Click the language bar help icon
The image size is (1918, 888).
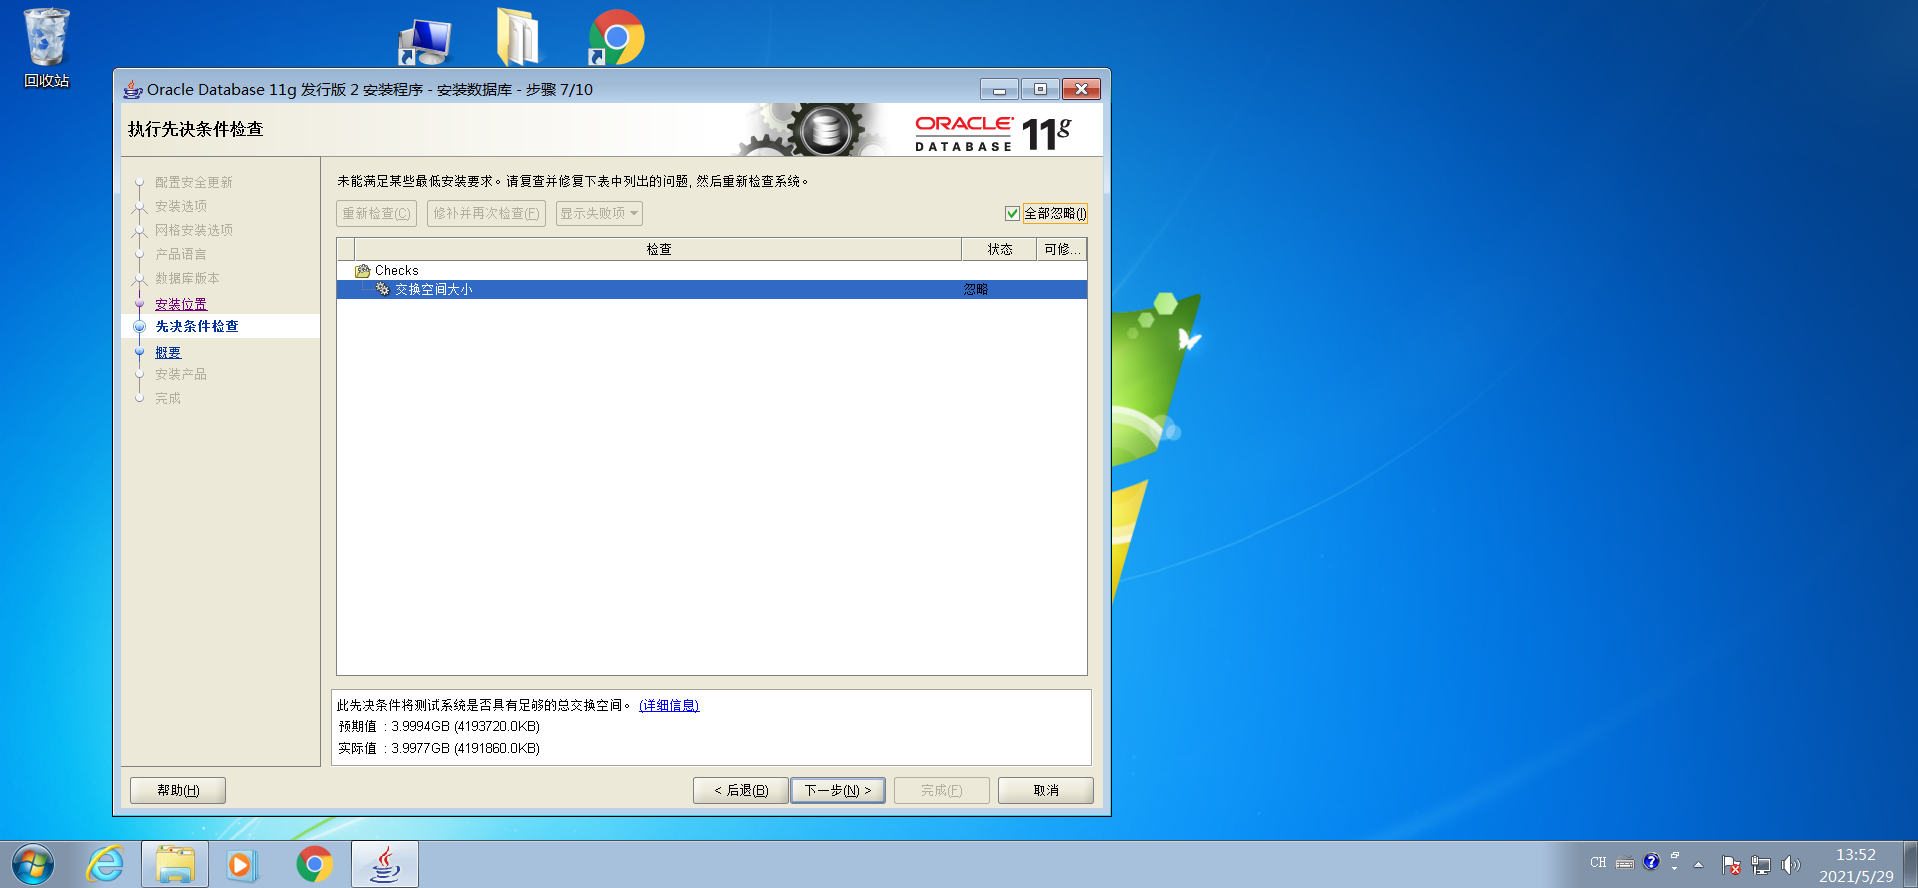pos(1651,862)
